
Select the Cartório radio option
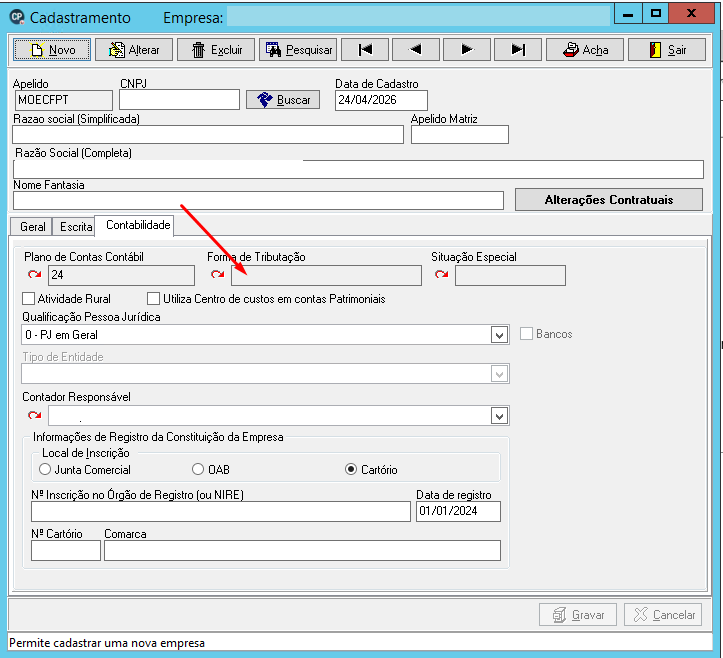point(351,469)
